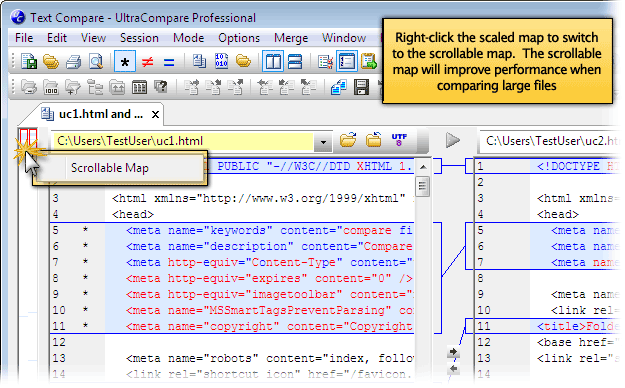Open the Edit menu
625x388 pixels.
click(x=57, y=38)
